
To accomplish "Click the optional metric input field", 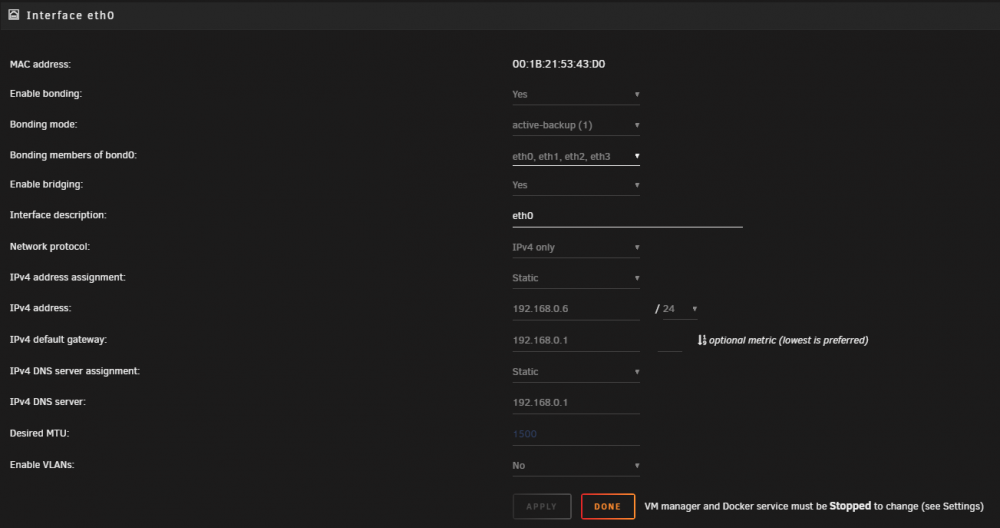I will [x=670, y=341].
